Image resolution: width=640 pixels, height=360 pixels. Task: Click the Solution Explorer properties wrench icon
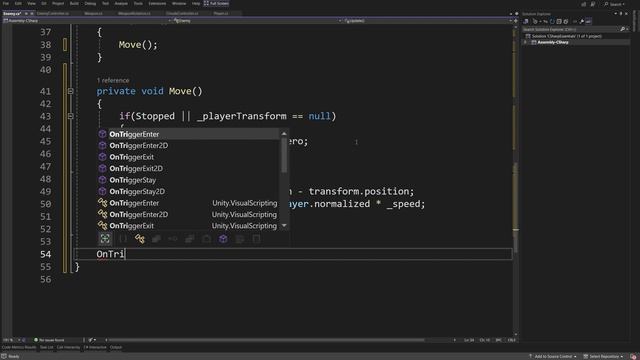pyautogui.click(x=582, y=21)
